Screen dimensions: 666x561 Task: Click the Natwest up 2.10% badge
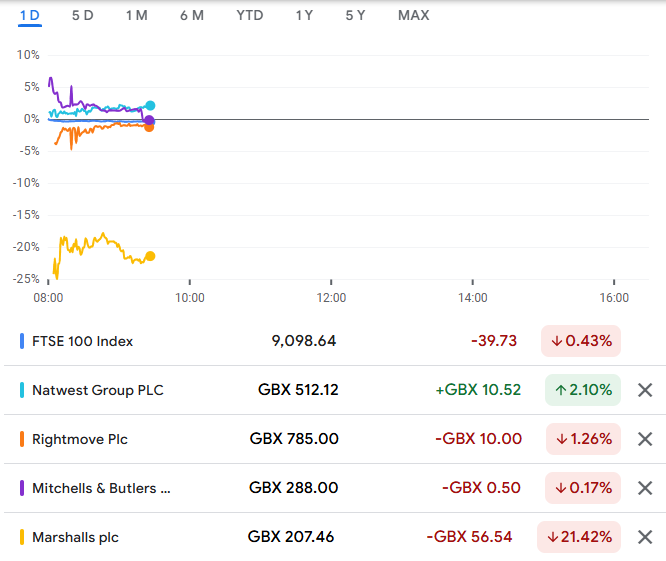tap(583, 390)
